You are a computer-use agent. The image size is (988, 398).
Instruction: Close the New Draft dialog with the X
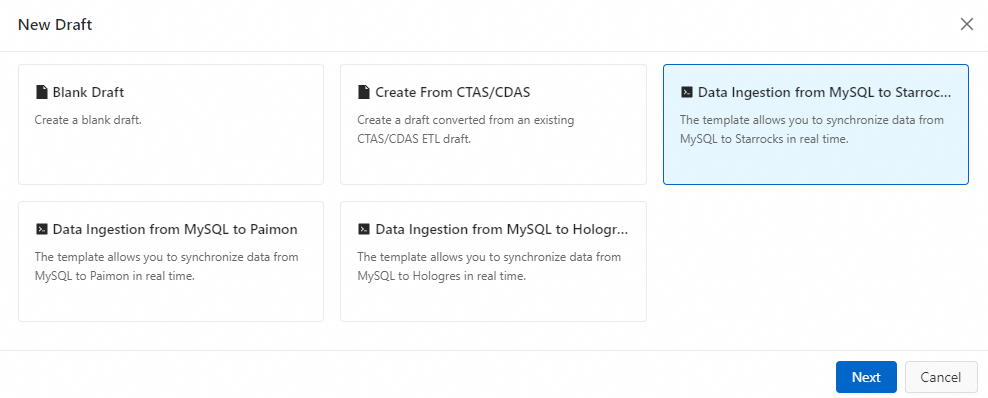[967, 25]
